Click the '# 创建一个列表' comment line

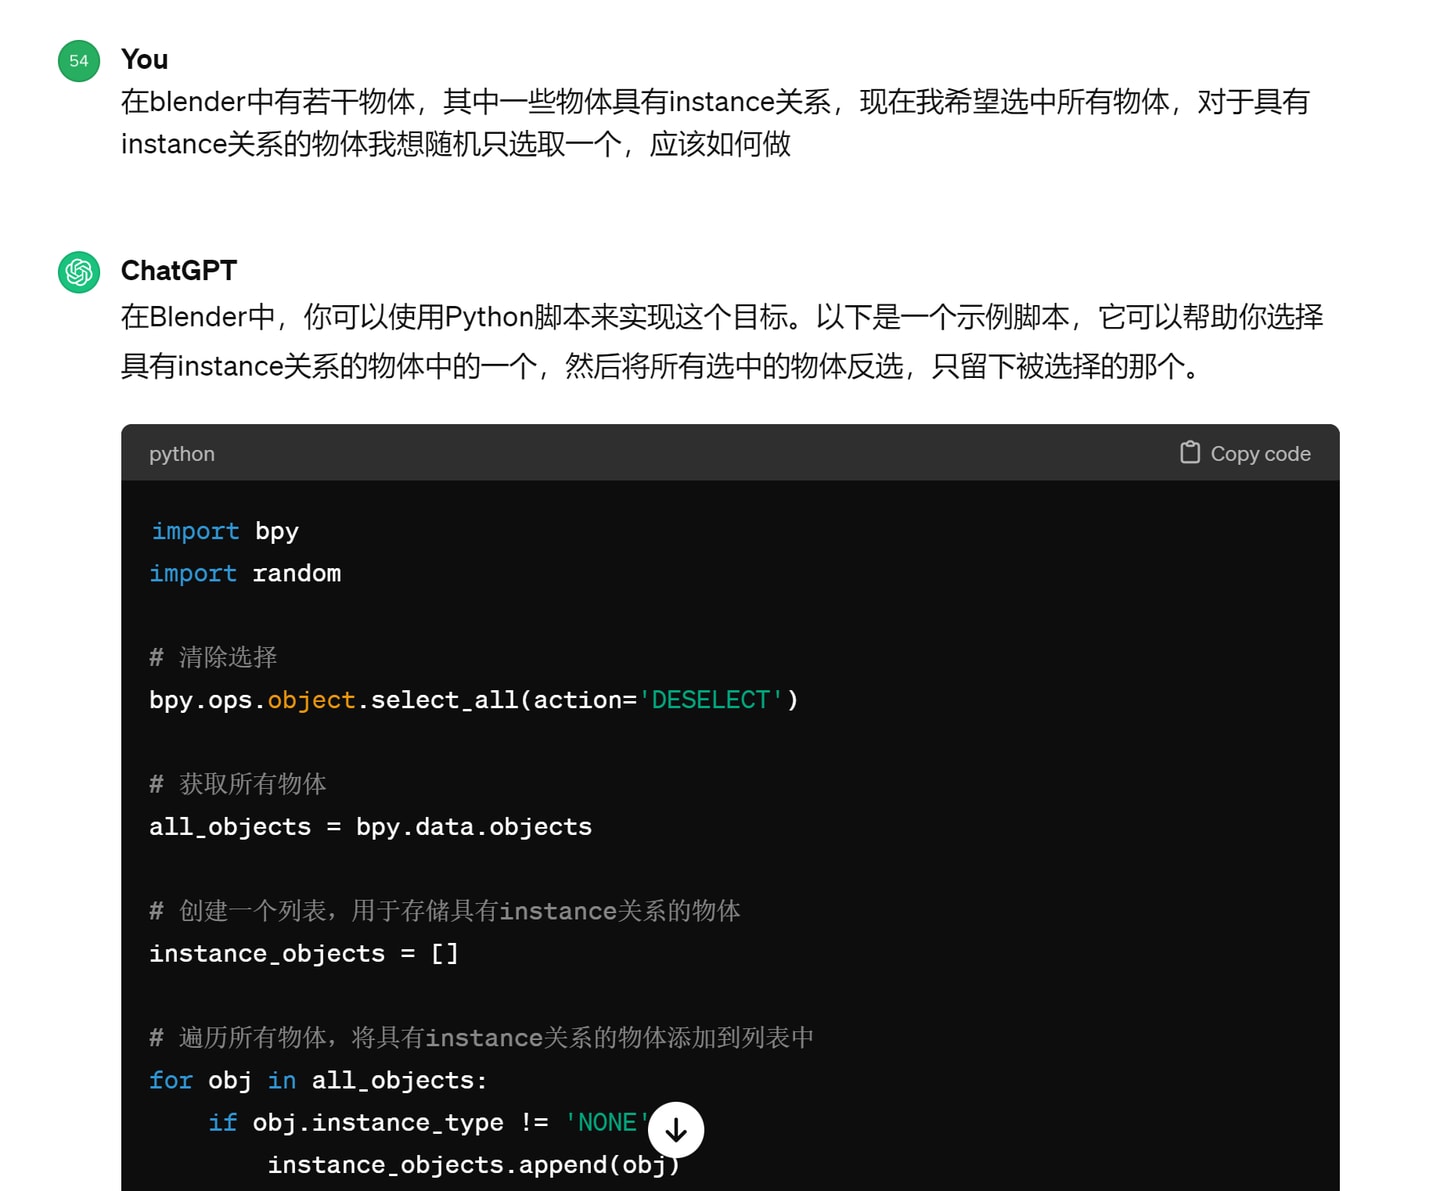(x=445, y=911)
